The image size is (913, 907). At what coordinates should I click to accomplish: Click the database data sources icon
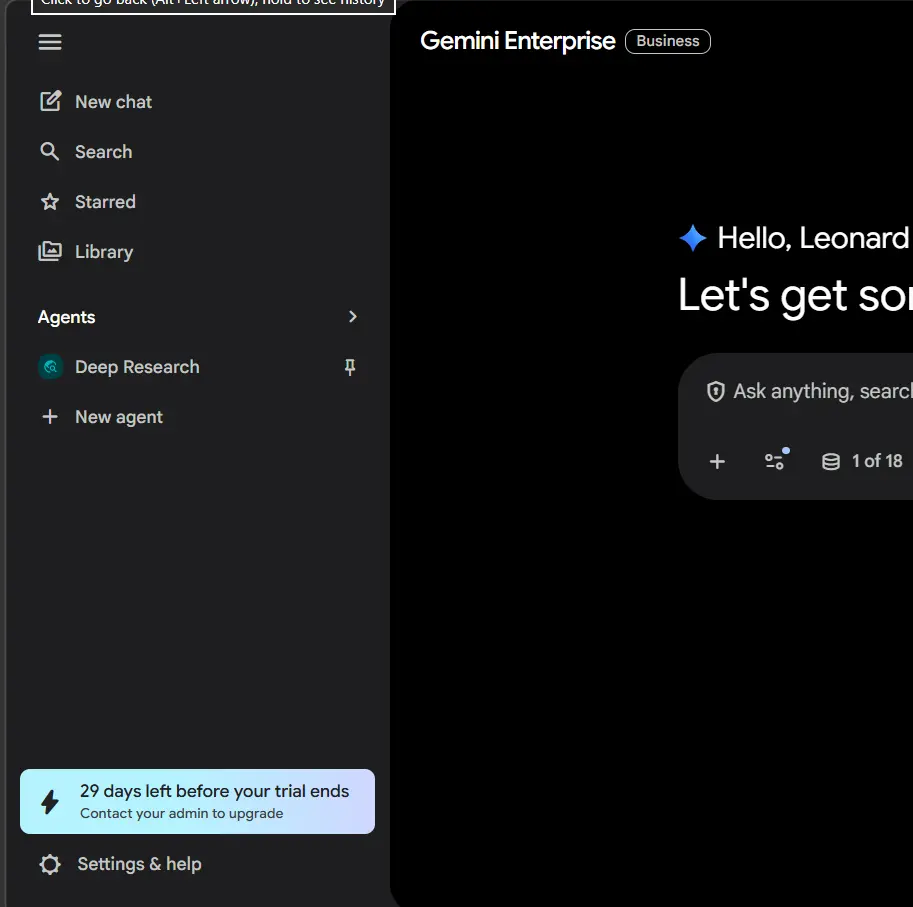tap(831, 462)
